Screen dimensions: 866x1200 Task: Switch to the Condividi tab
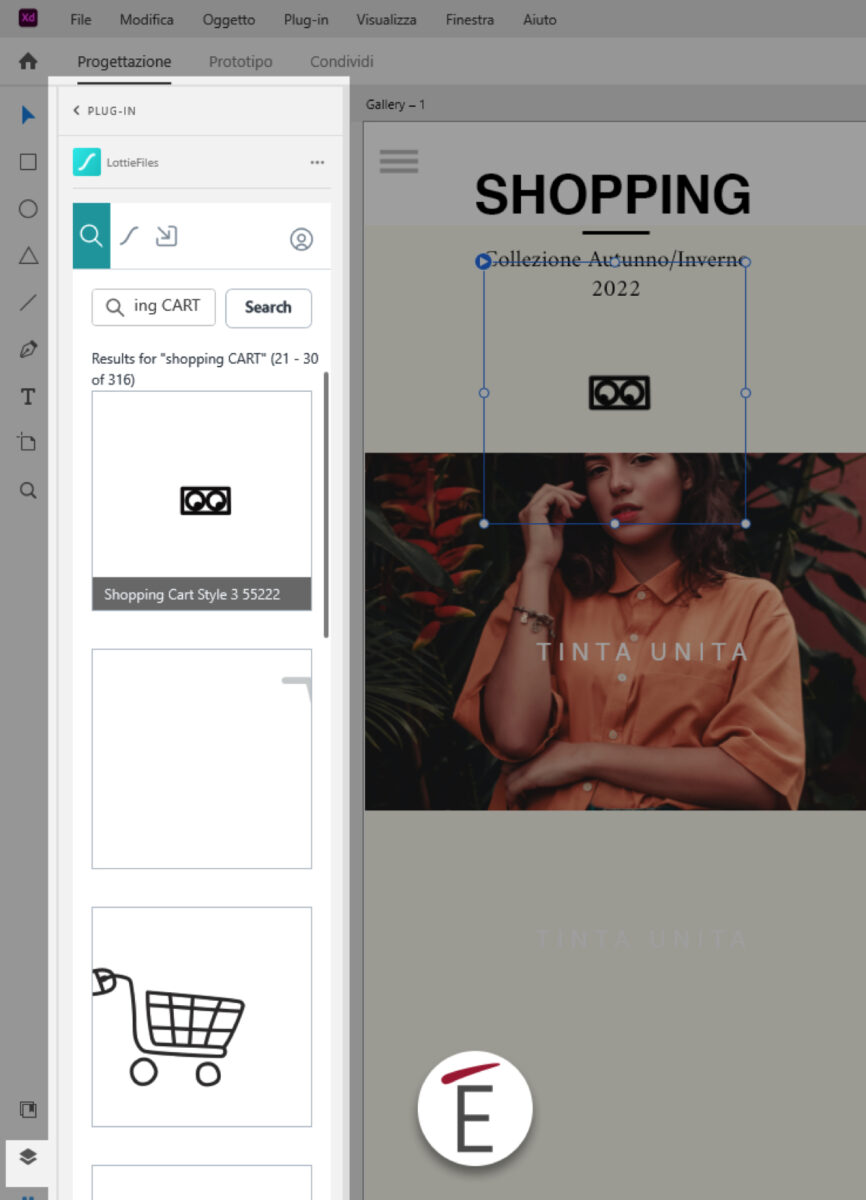pos(341,61)
